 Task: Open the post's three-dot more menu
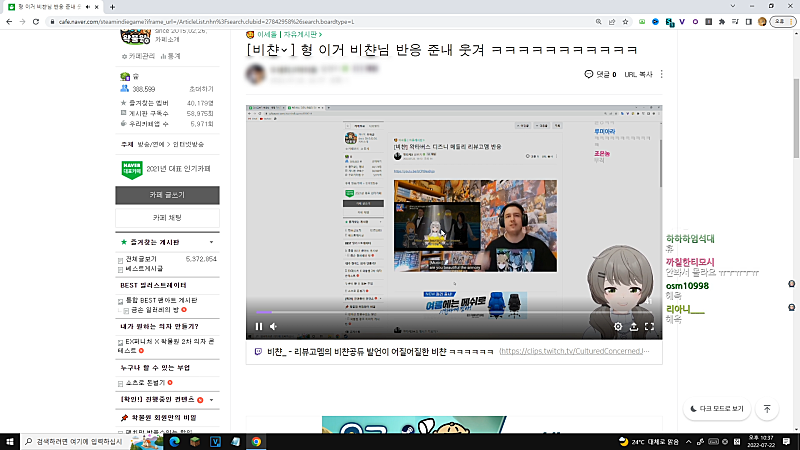(x=661, y=74)
